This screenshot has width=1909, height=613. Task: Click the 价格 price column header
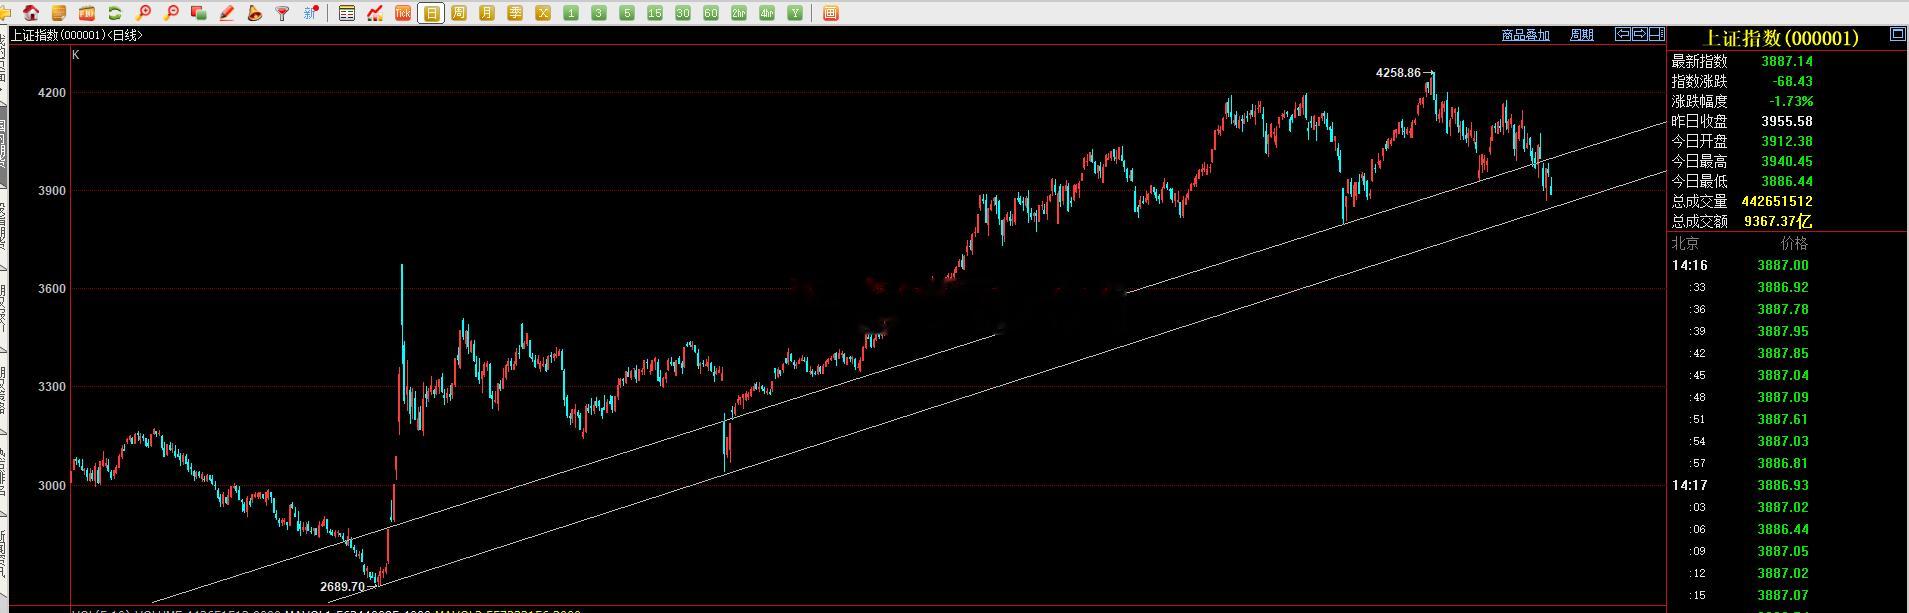(1794, 243)
